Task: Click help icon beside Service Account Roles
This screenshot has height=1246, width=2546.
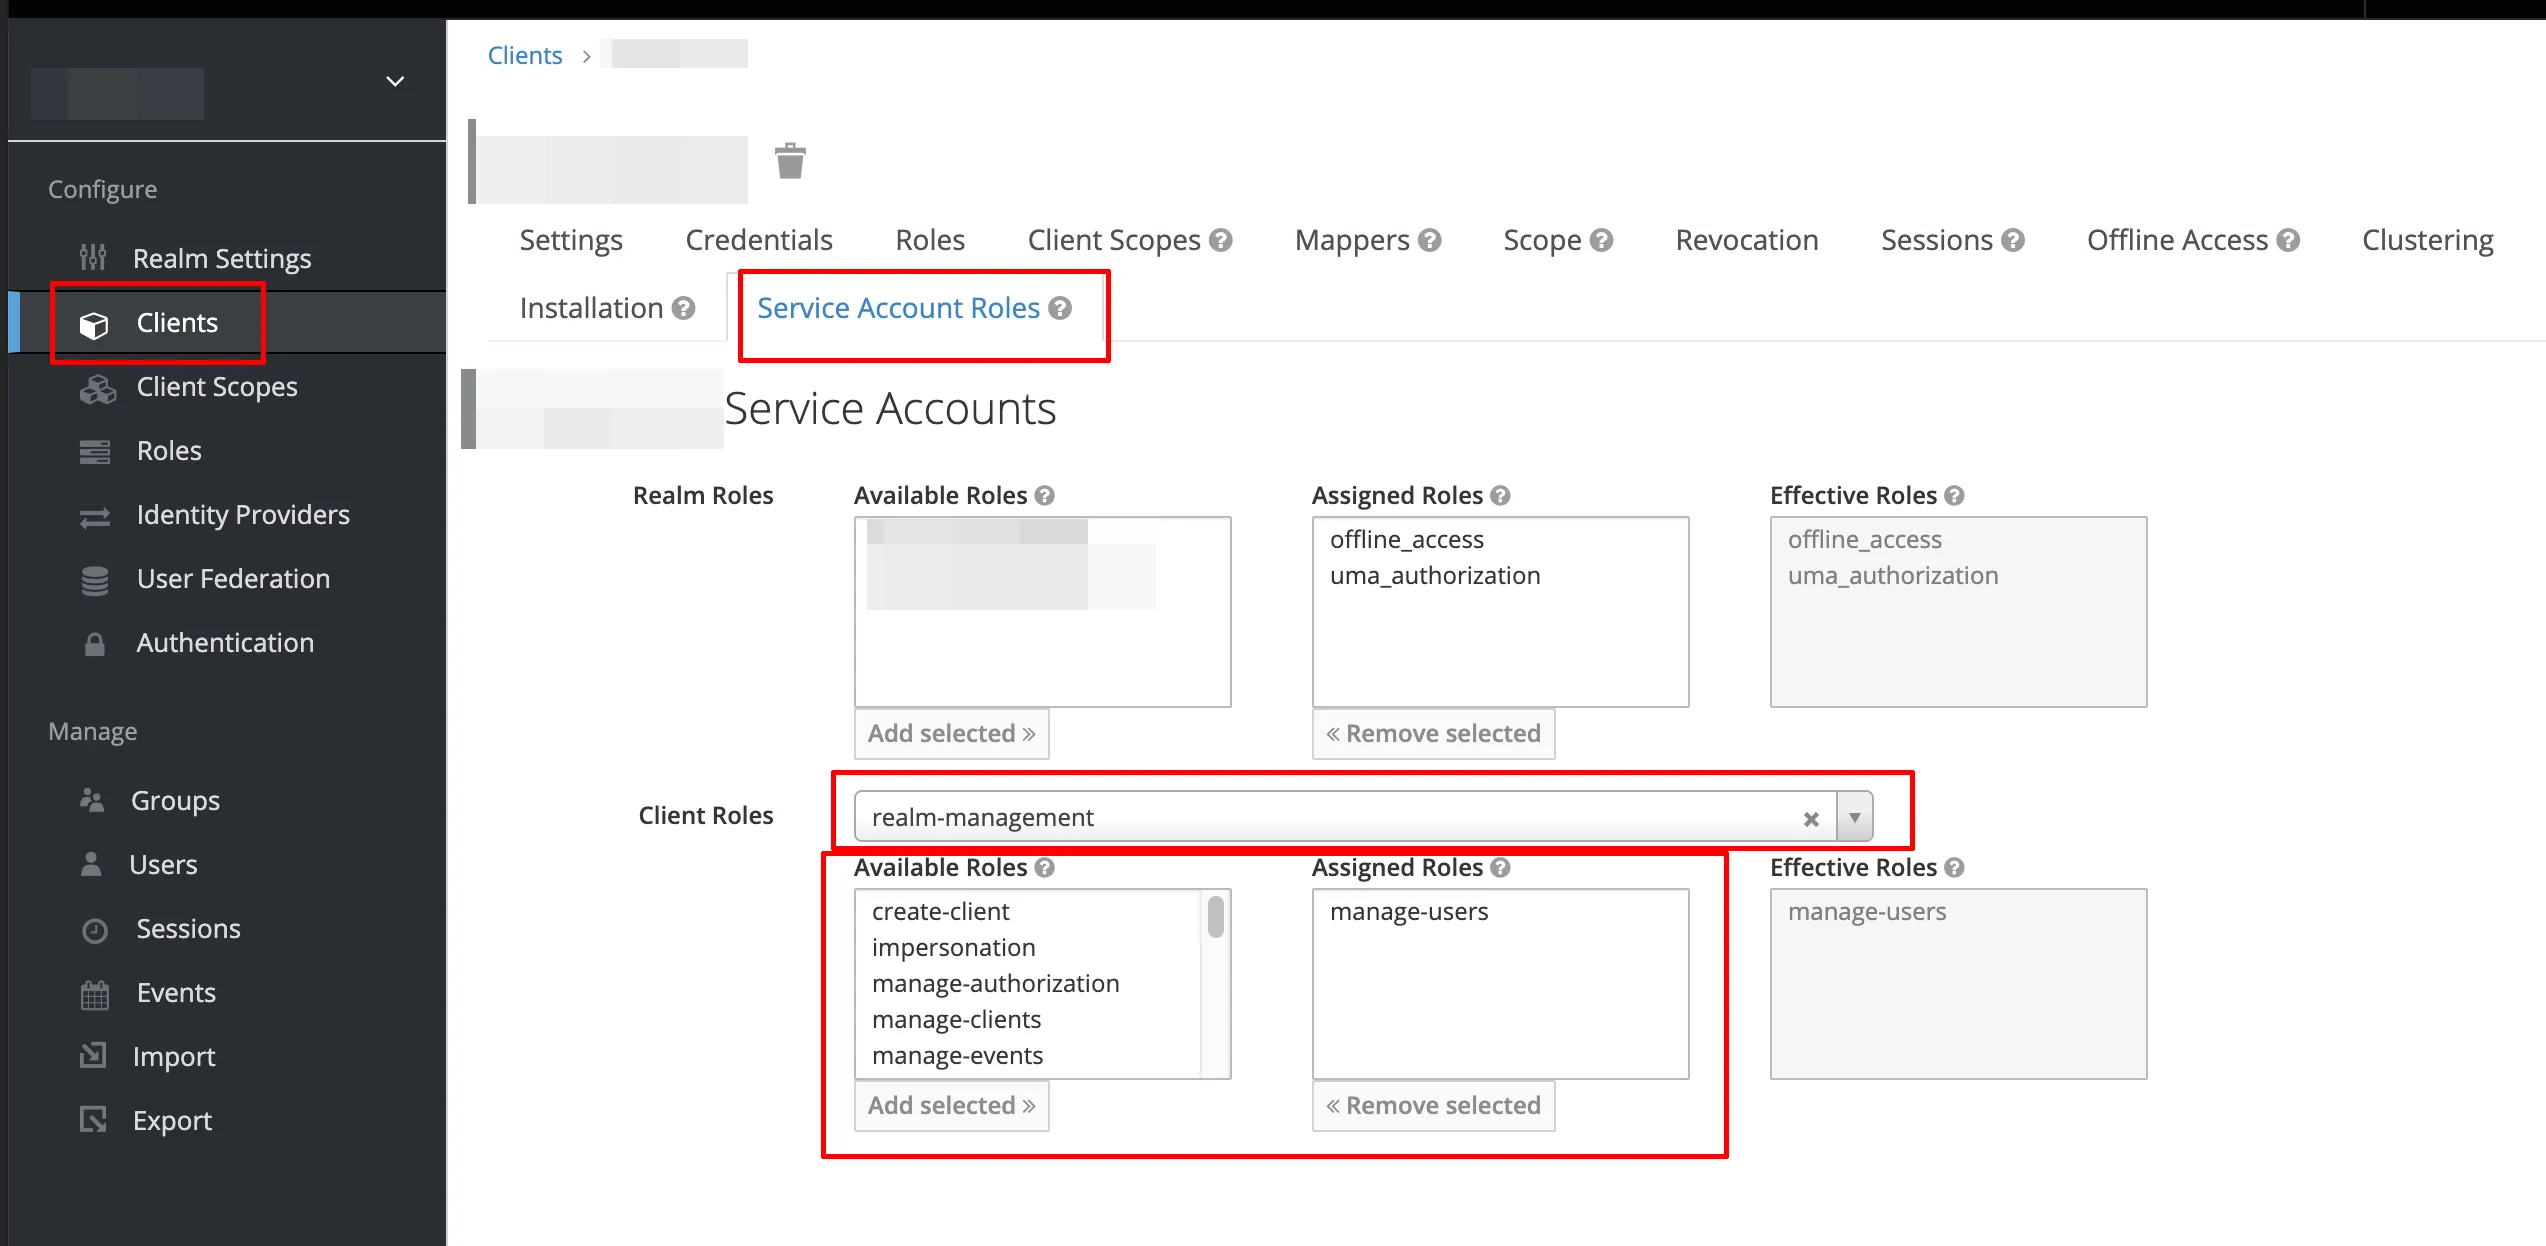Action: coord(1061,309)
